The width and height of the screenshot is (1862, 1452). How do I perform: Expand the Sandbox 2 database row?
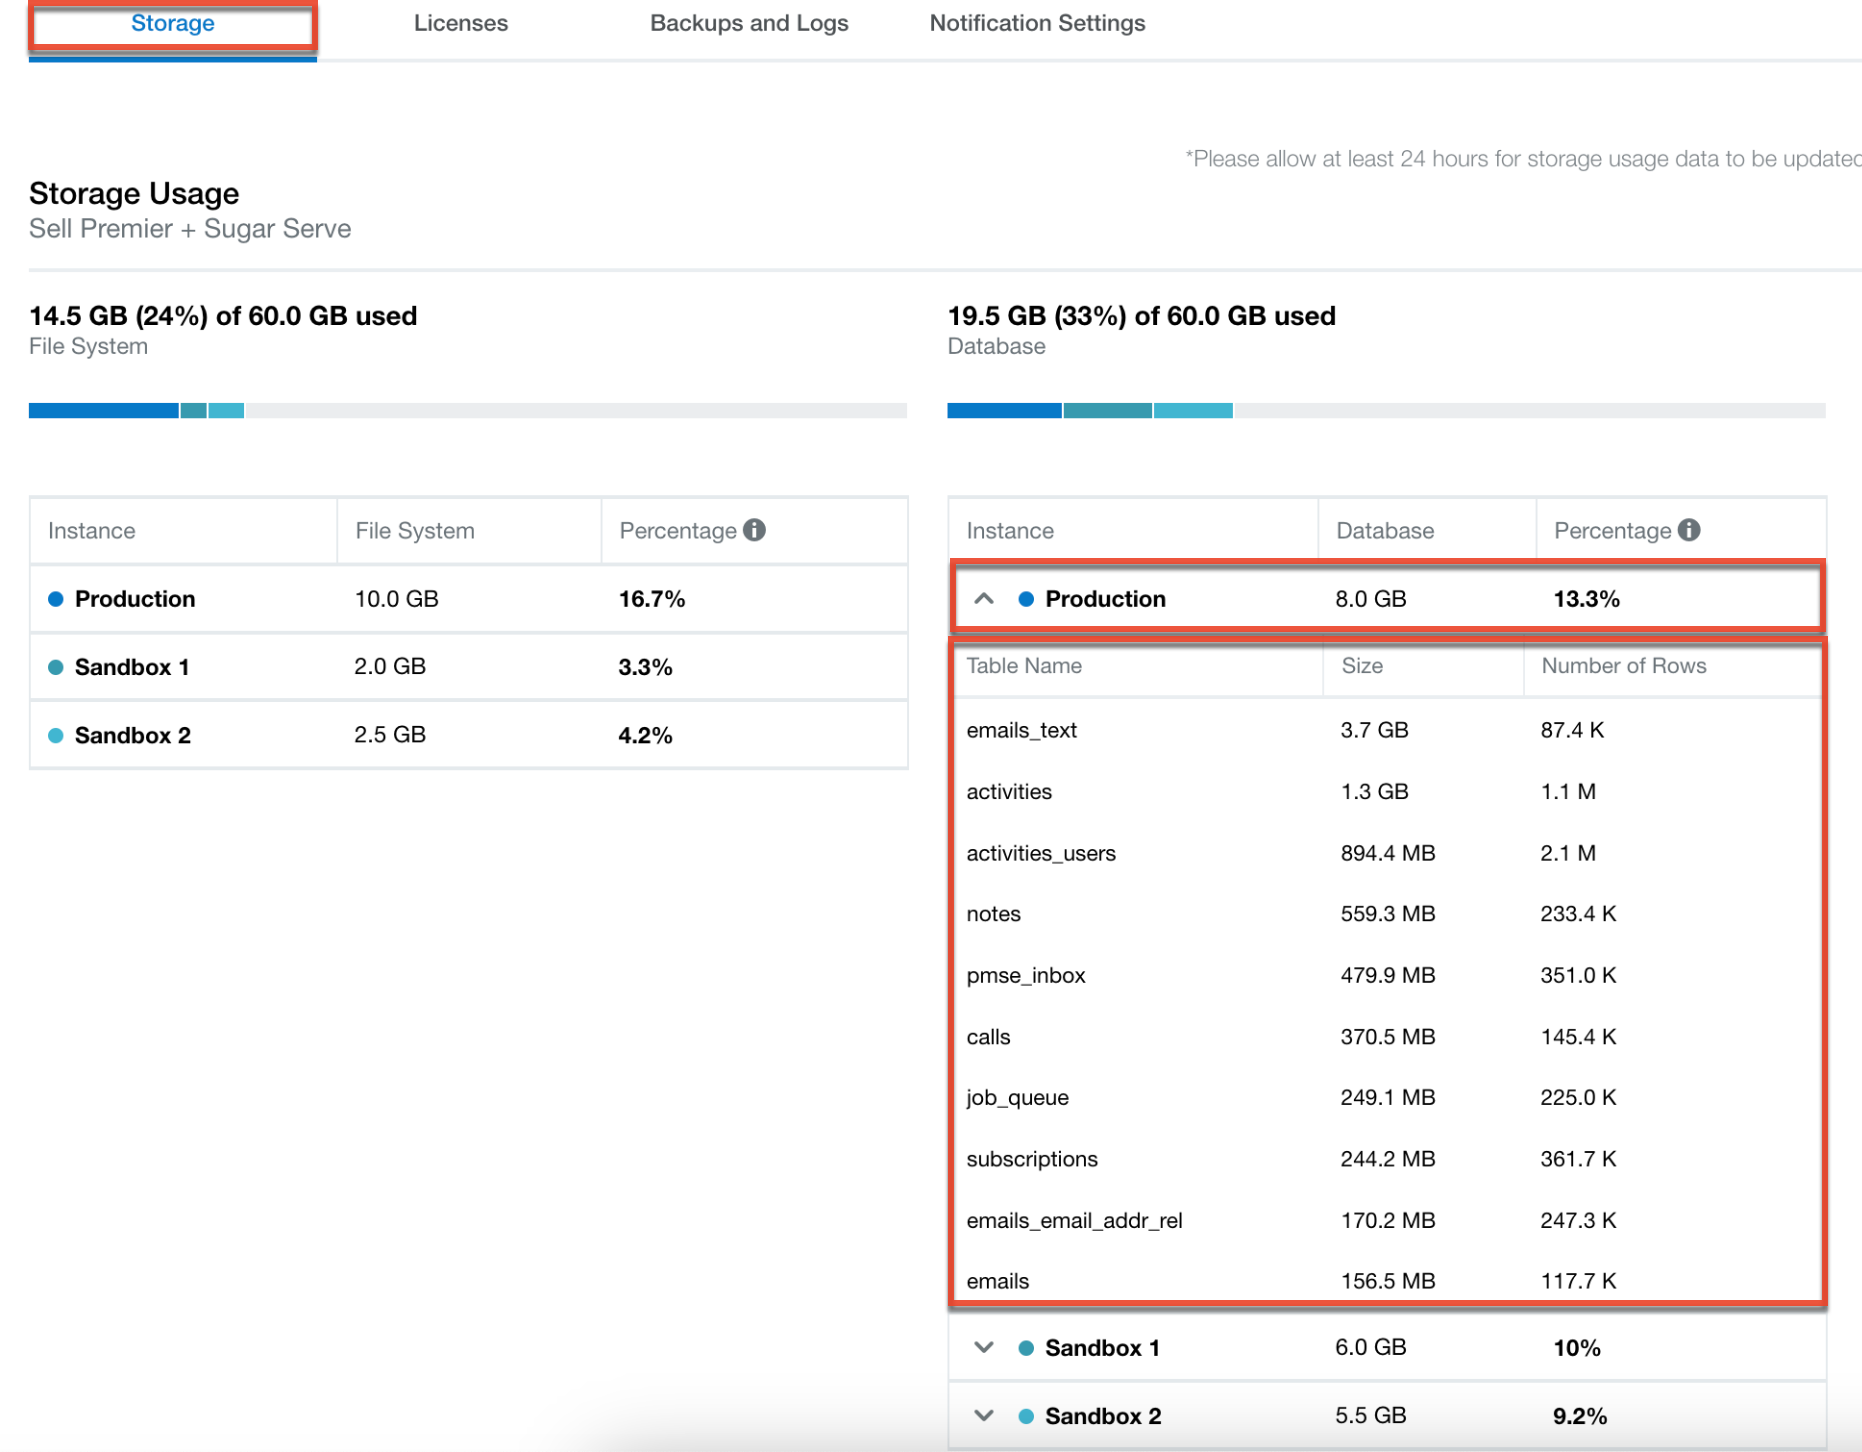[x=984, y=1416]
